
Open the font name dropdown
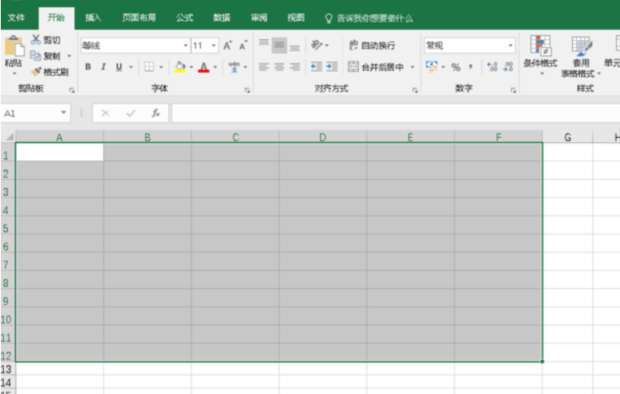tap(185, 45)
